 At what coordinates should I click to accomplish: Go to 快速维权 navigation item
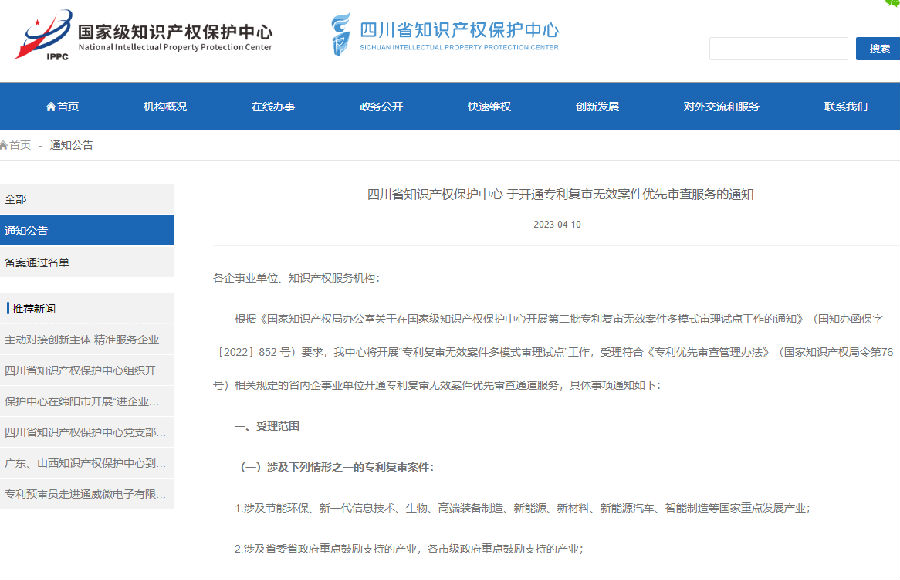tap(489, 107)
